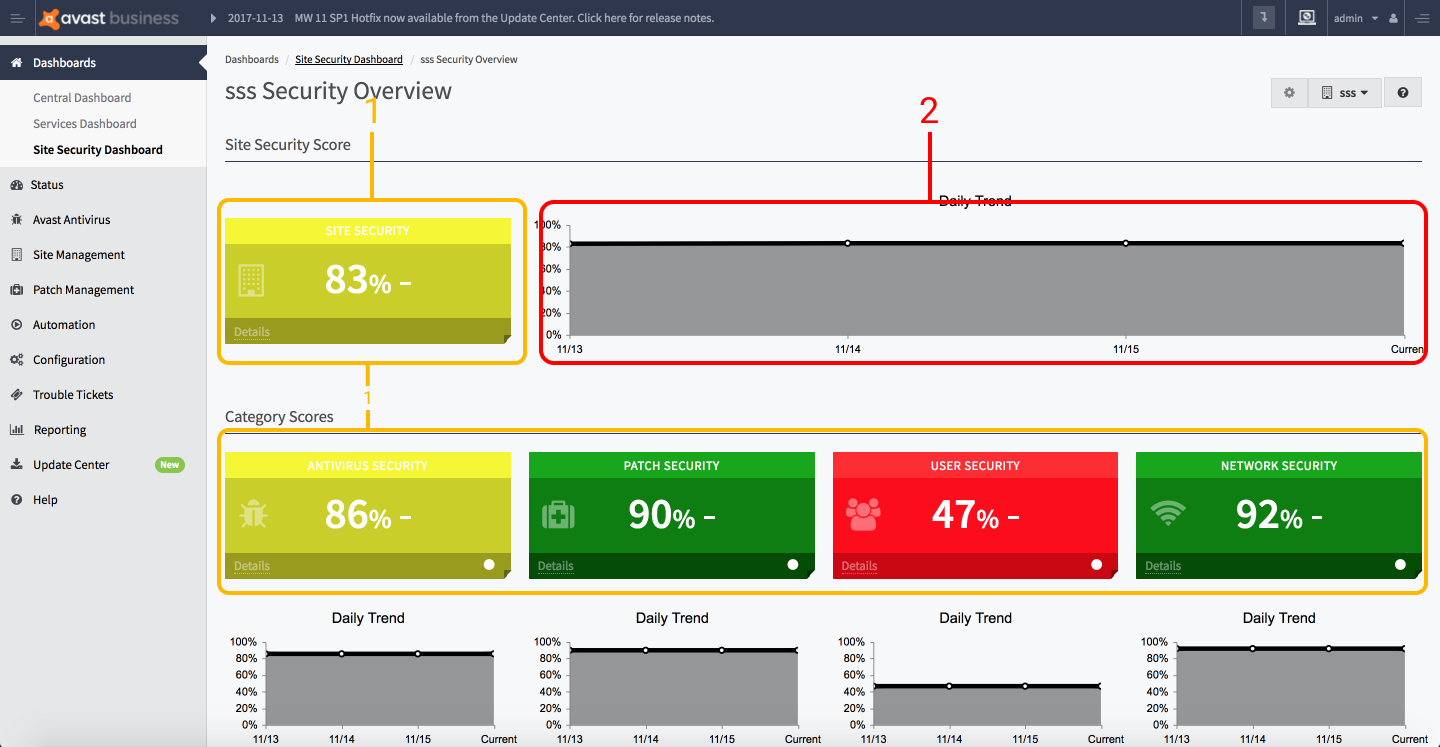Open the right-side panel menu icon
1440x747 pixels.
(1422, 18)
